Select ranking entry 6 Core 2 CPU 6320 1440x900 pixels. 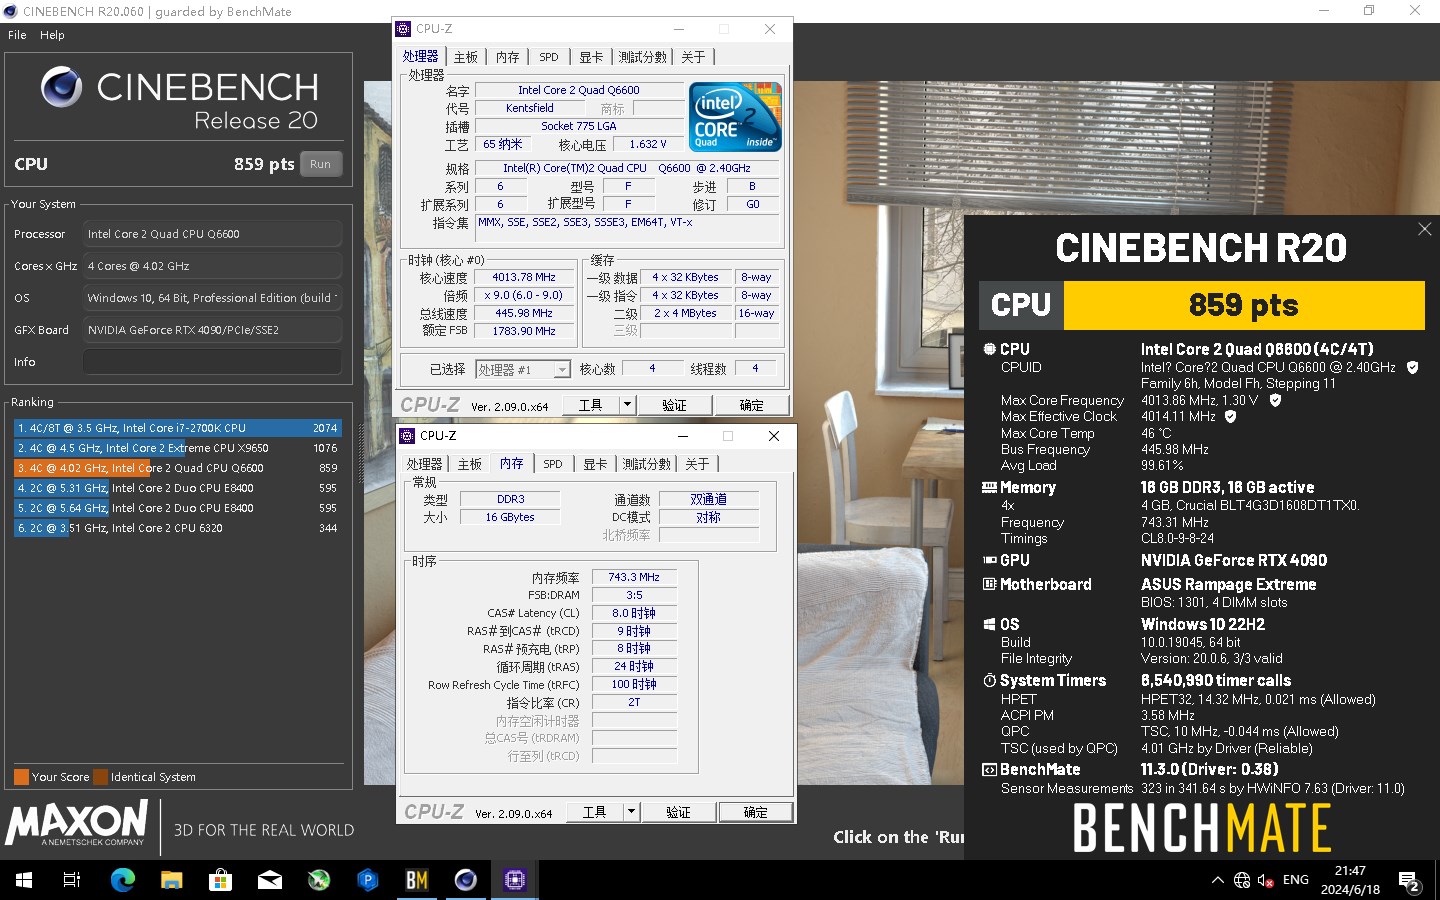tap(178, 528)
